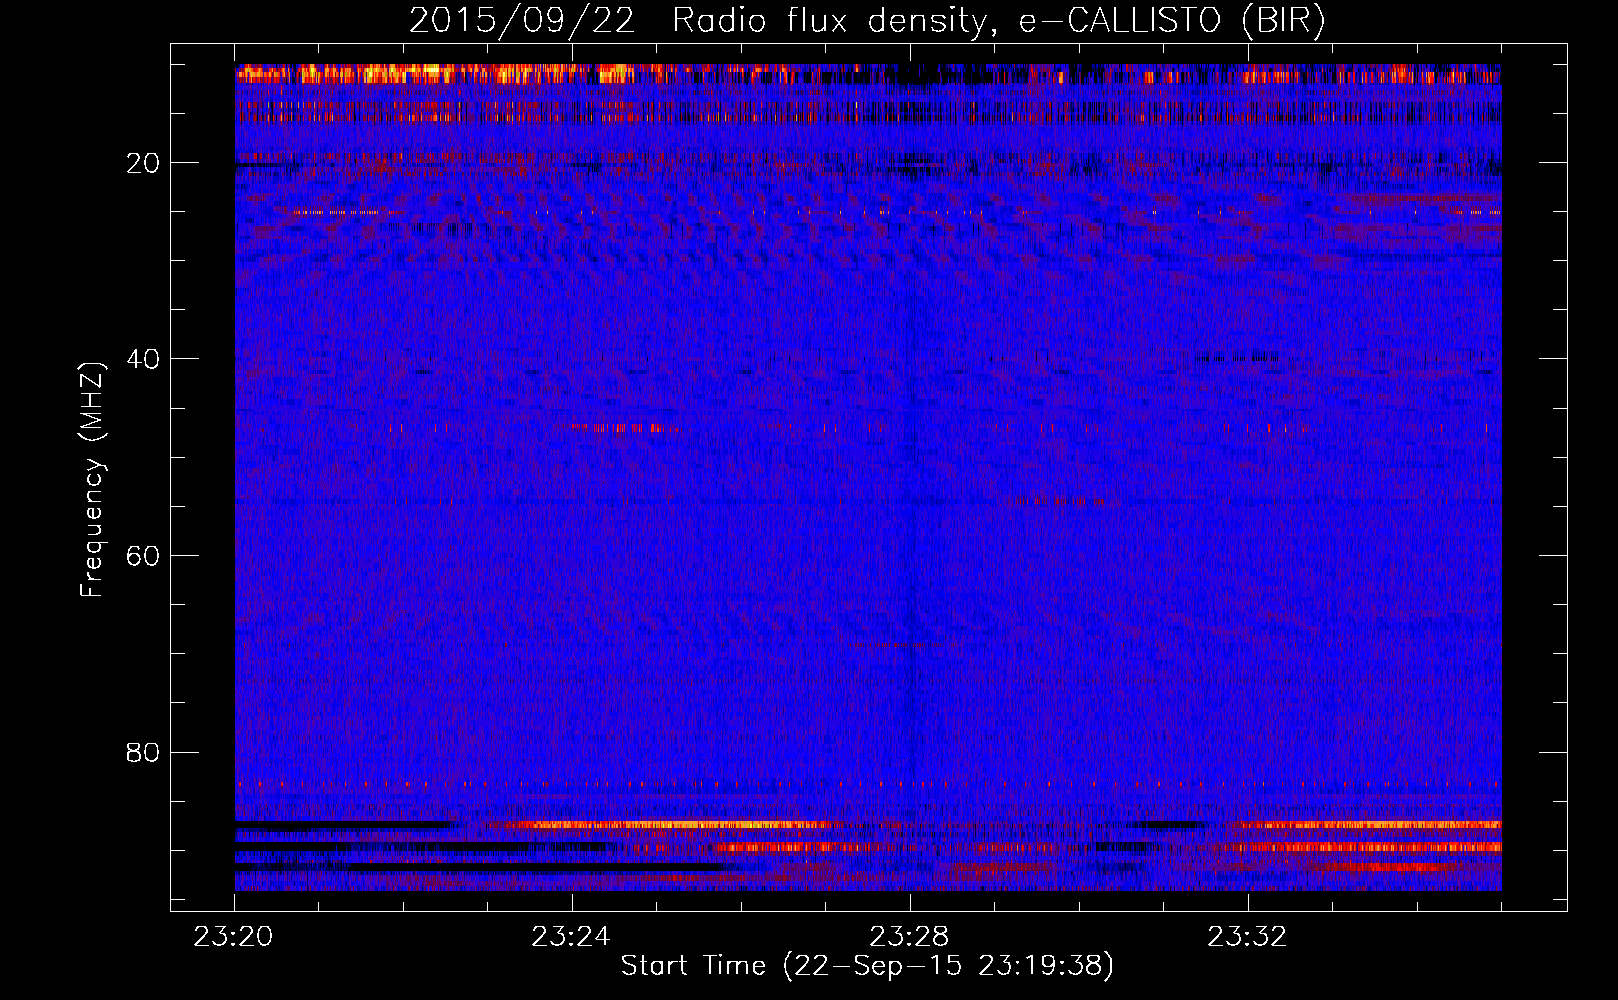Click the "20" frequency tick label
The image size is (1618, 1000).
point(144,163)
